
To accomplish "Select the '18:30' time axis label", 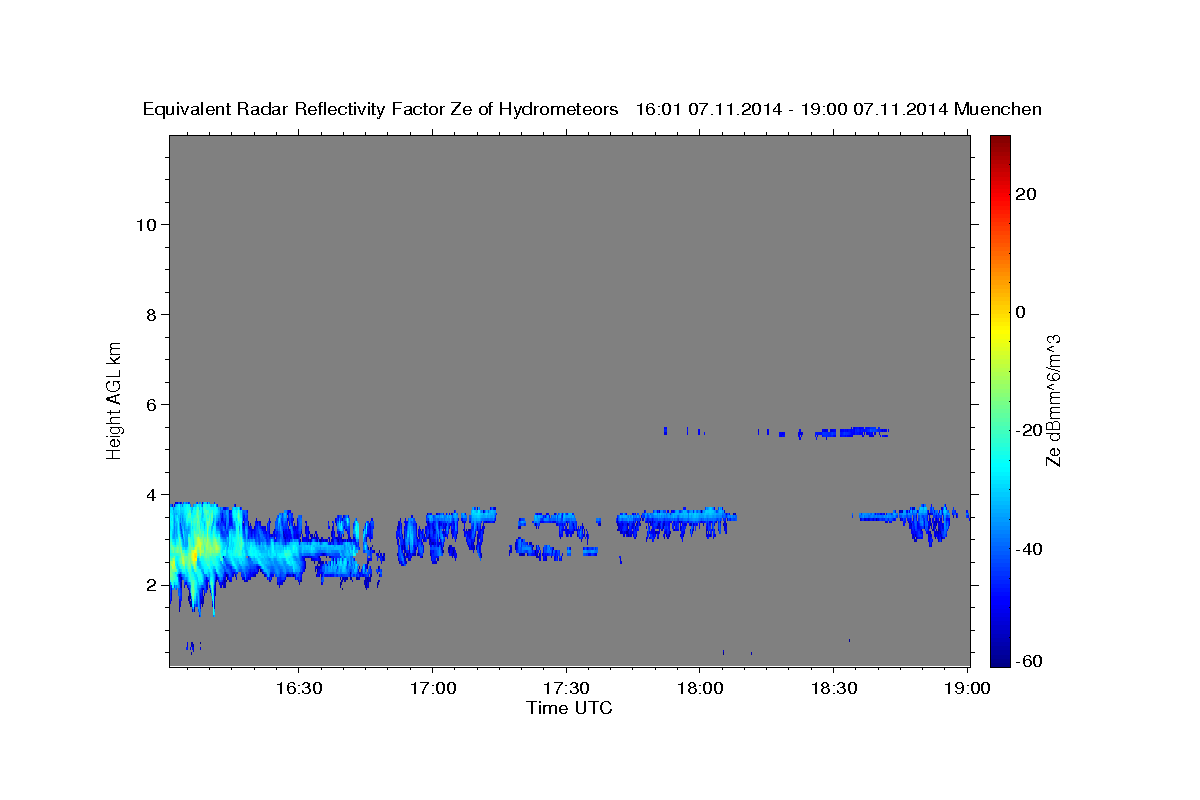I will [x=835, y=688].
